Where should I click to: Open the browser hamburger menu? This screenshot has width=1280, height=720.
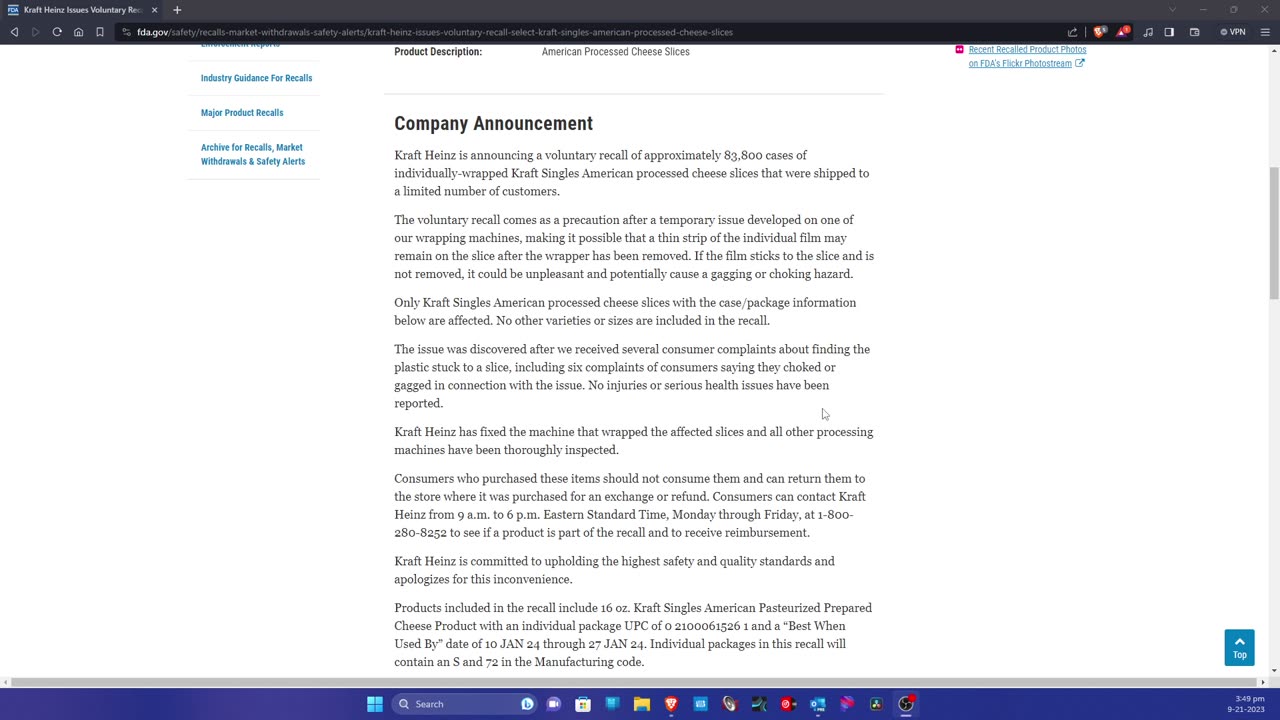click(x=1265, y=32)
